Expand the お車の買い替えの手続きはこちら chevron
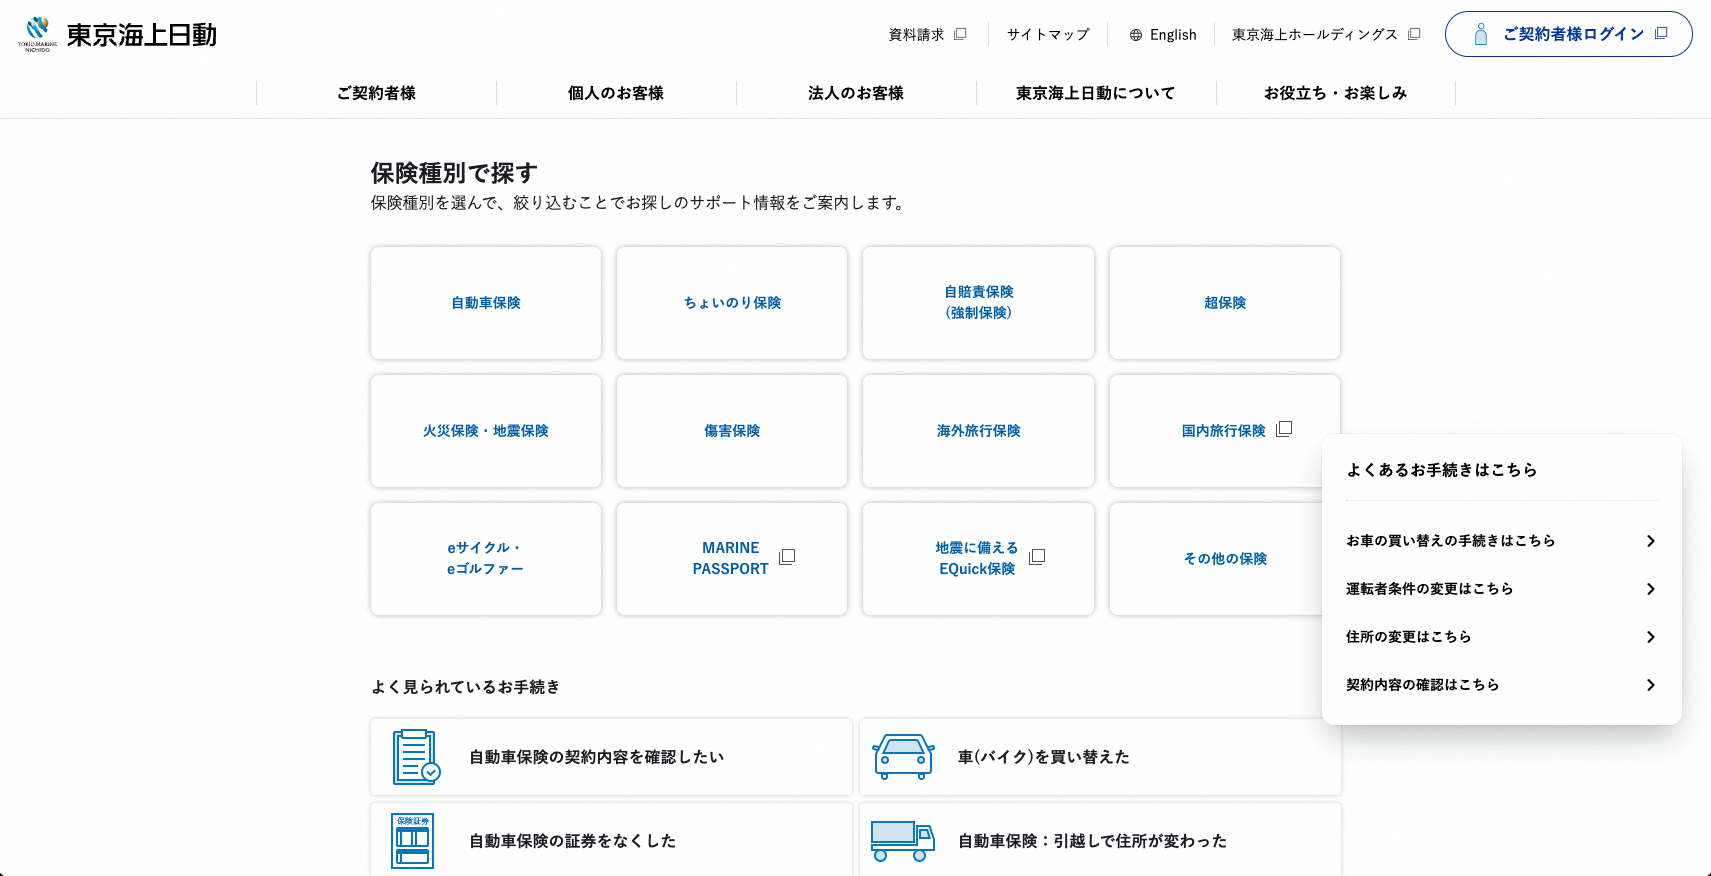The height and width of the screenshot is (876, 1711). pyautogui.click(x=1651, y=541)
